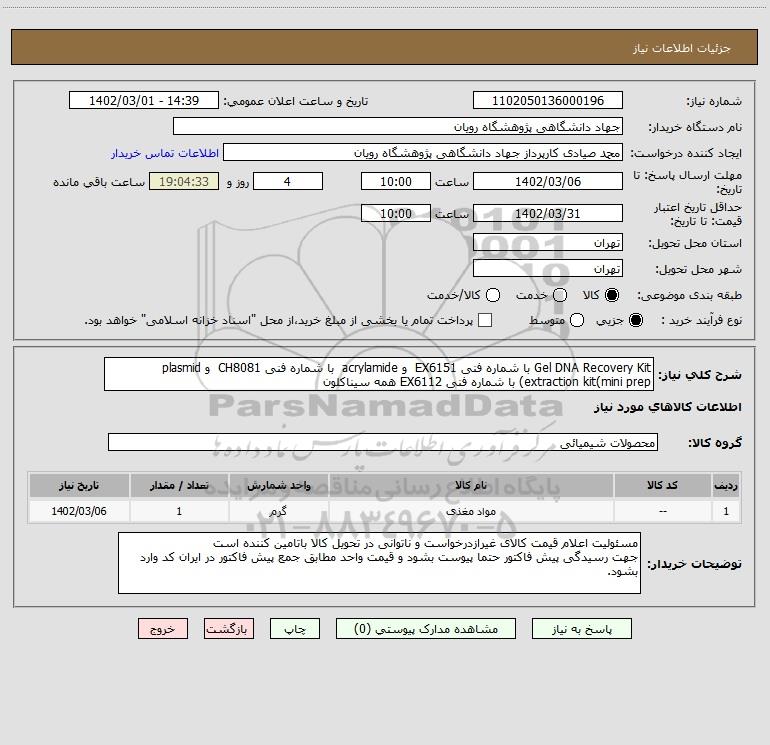This screenshot has height=745, width=770.
Task: Click the گرم unit cell
Action: tap(278, 511)
